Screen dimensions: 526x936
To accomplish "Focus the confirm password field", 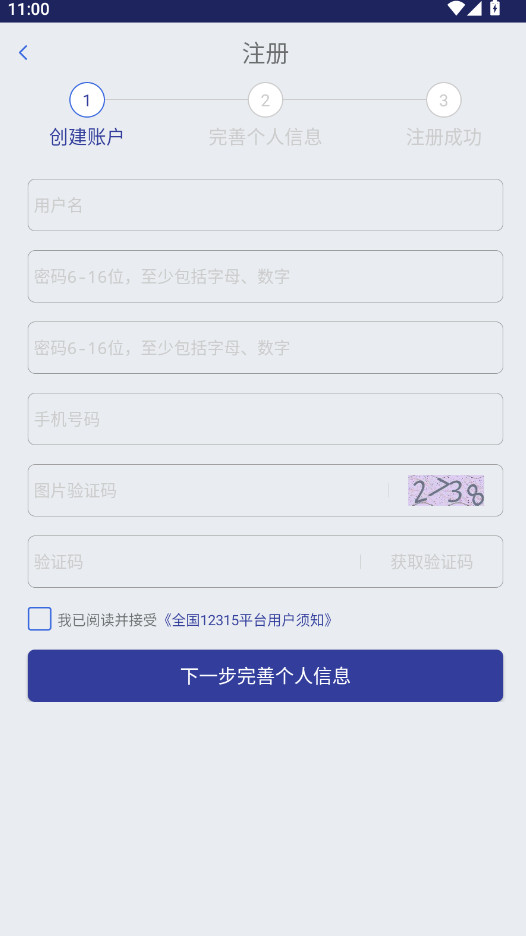I will pos(265,347).
